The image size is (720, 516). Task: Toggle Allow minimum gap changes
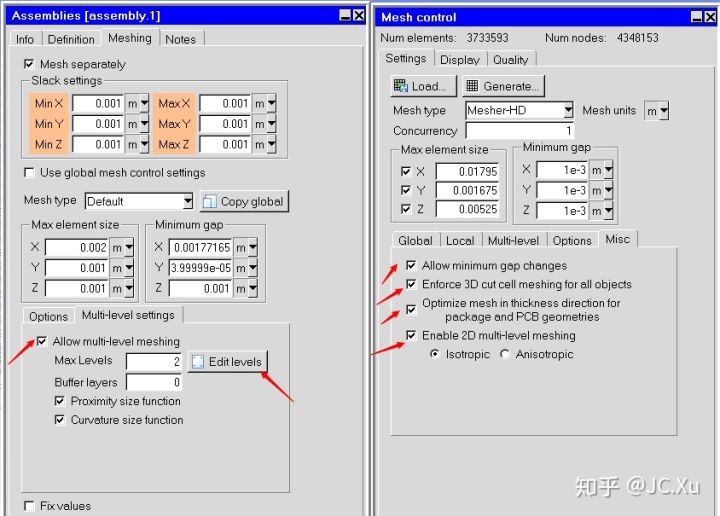[x=411, y=265]
